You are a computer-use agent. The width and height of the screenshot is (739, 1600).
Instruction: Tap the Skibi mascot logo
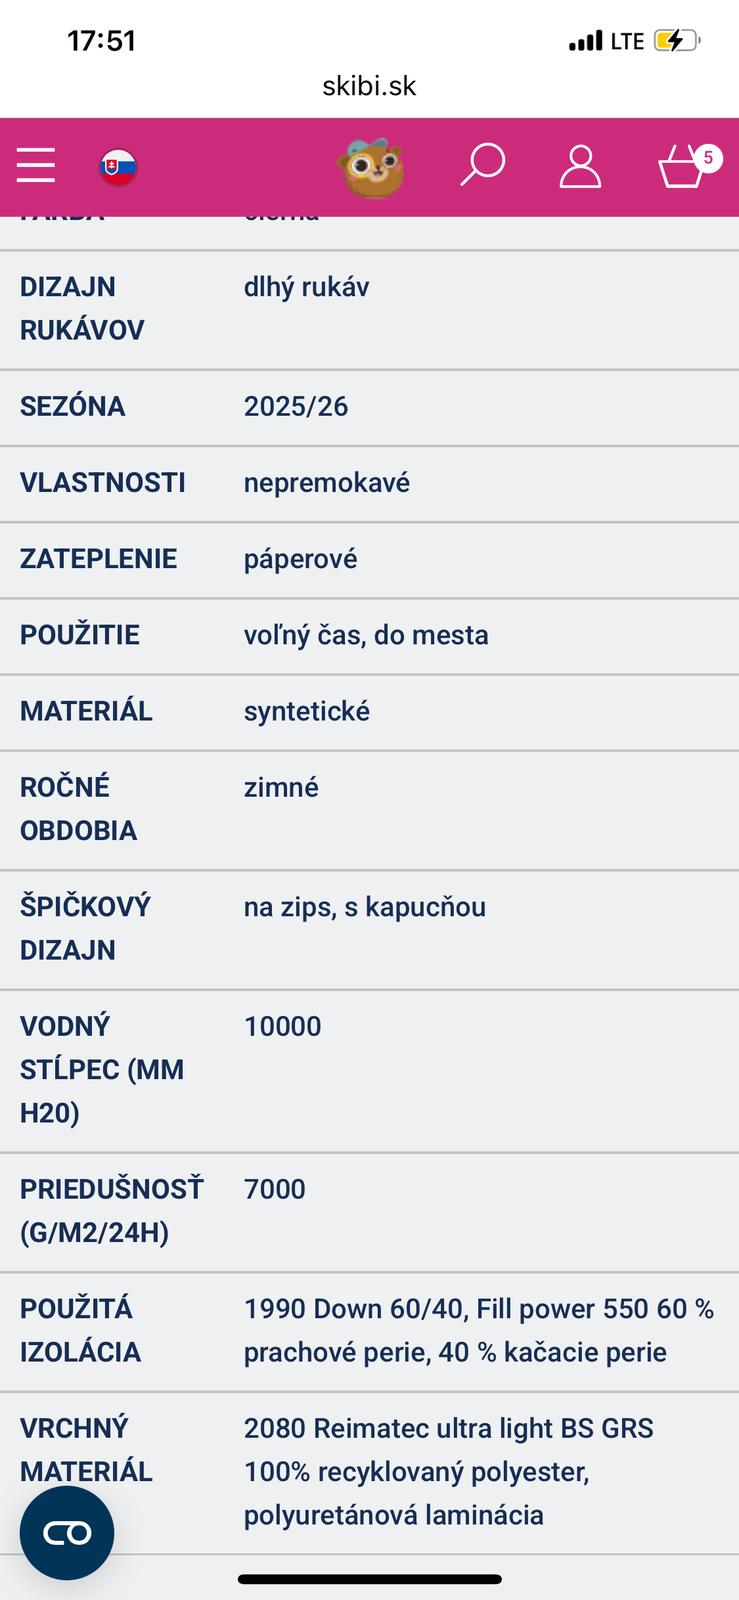(372, 166)
